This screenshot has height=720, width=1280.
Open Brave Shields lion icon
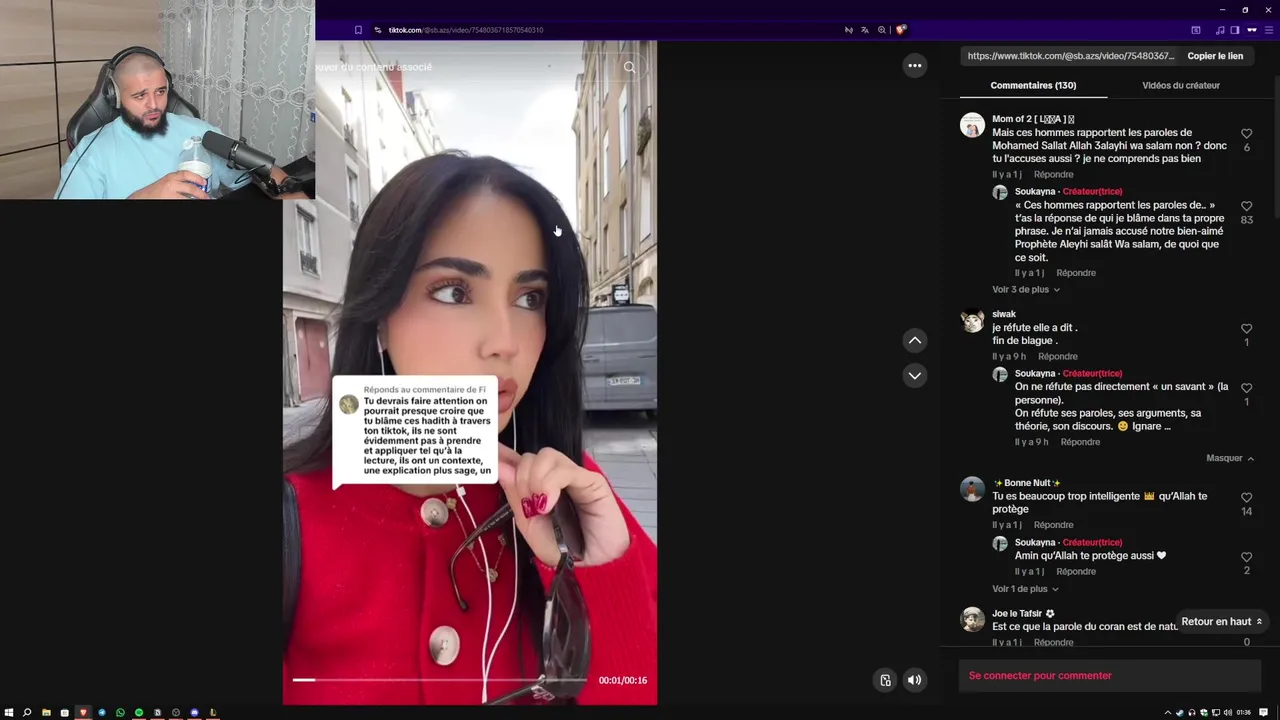click(900, 30)
